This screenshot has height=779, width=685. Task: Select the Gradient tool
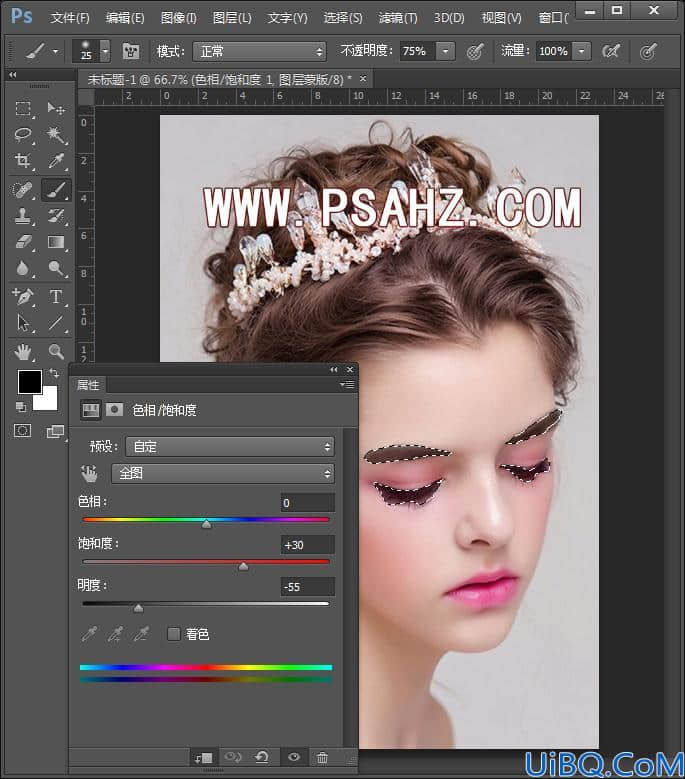pyautogui.click(x=56, y=242)
